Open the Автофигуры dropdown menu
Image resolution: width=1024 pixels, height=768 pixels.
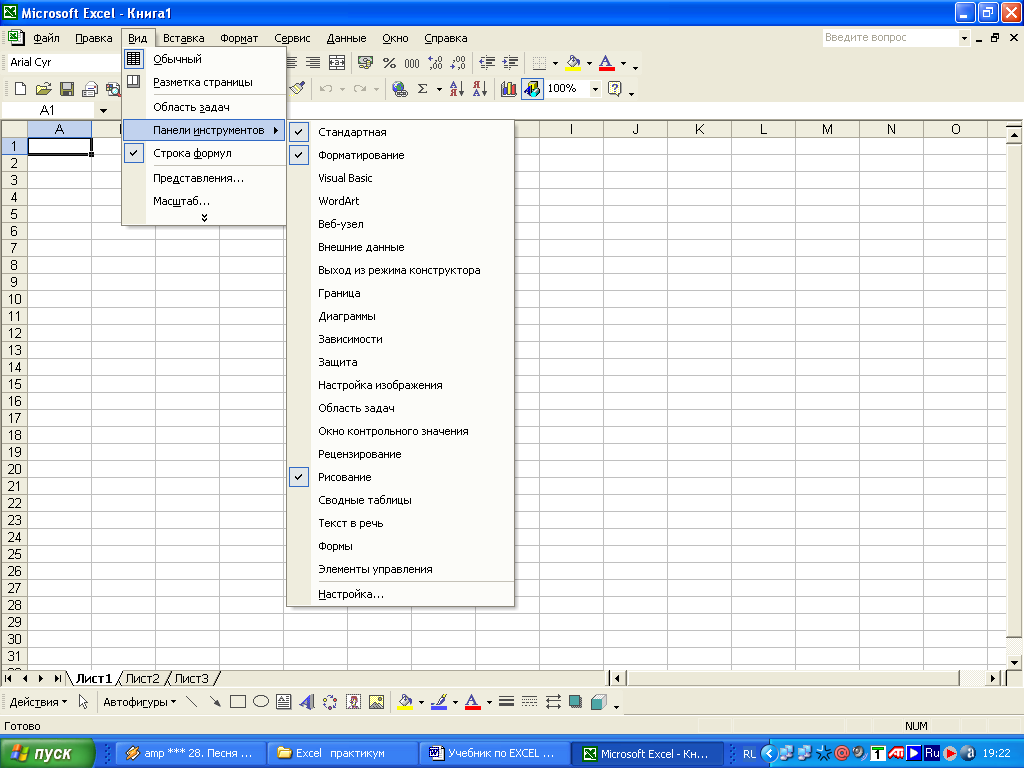point(140,702)
